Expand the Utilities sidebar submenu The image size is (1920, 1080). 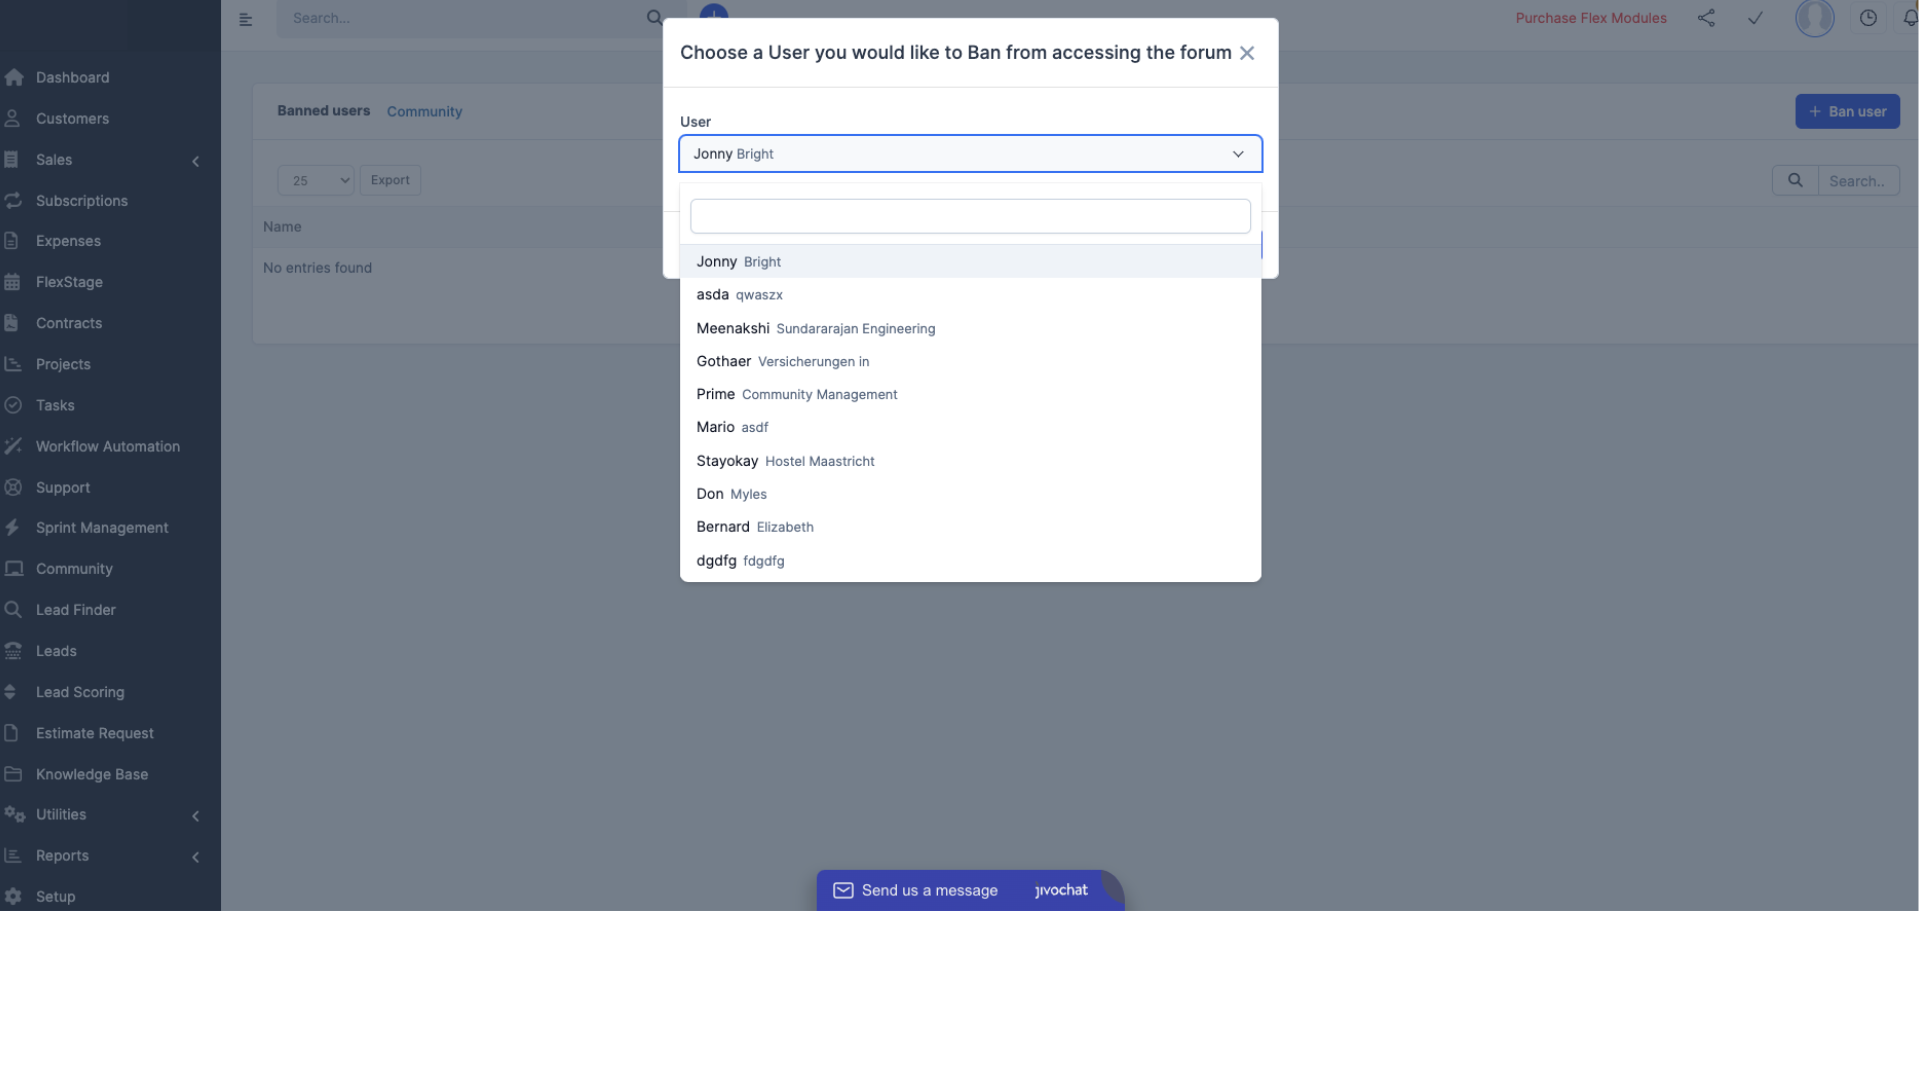(195, 815)
